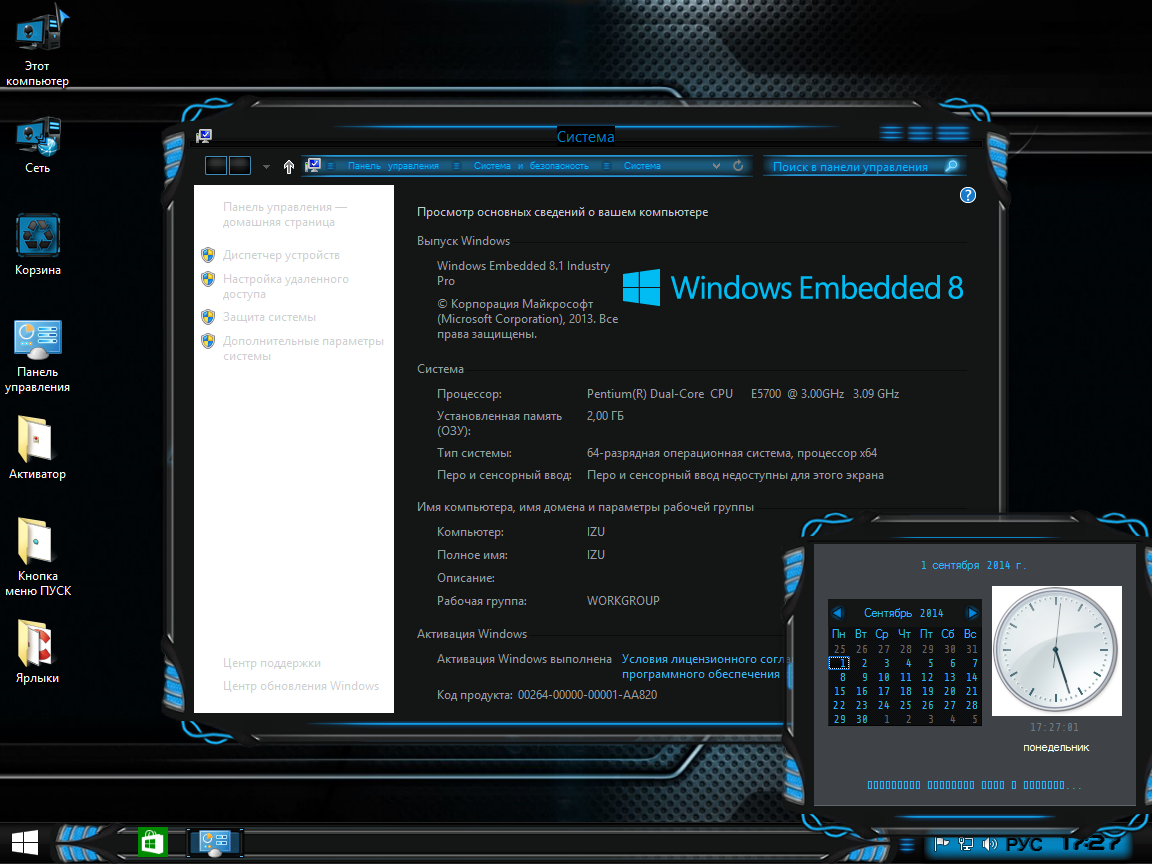
Task: Select day 15 in the calendar
Action: pos(840,691)
